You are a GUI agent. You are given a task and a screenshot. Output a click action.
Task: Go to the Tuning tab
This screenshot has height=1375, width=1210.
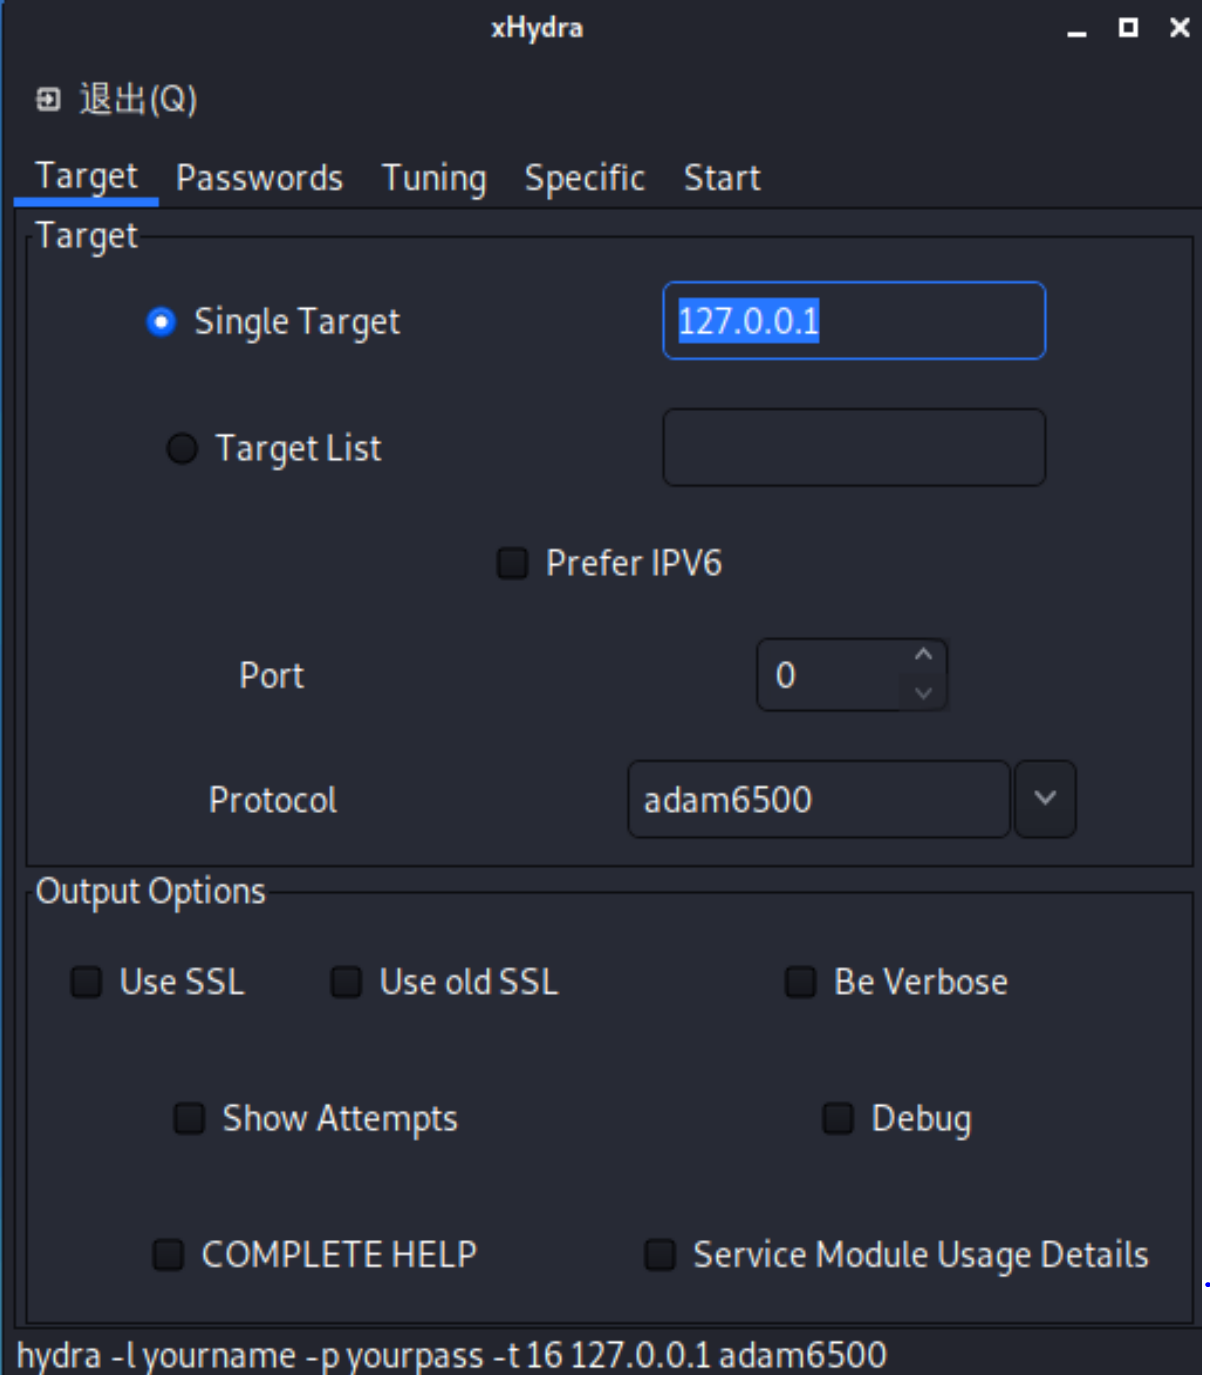point(434,178)
